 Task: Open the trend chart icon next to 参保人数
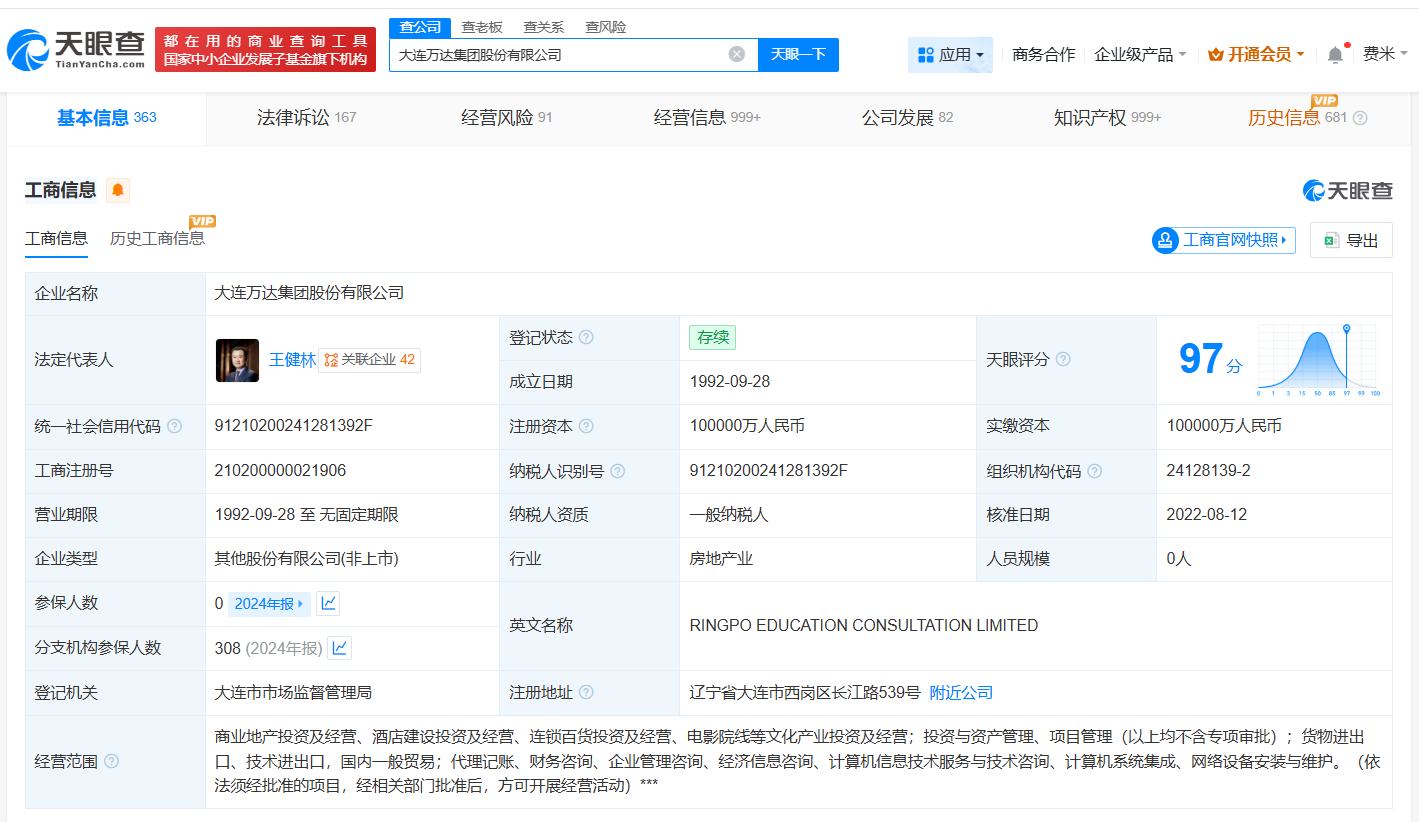click(x=327, y=602)
